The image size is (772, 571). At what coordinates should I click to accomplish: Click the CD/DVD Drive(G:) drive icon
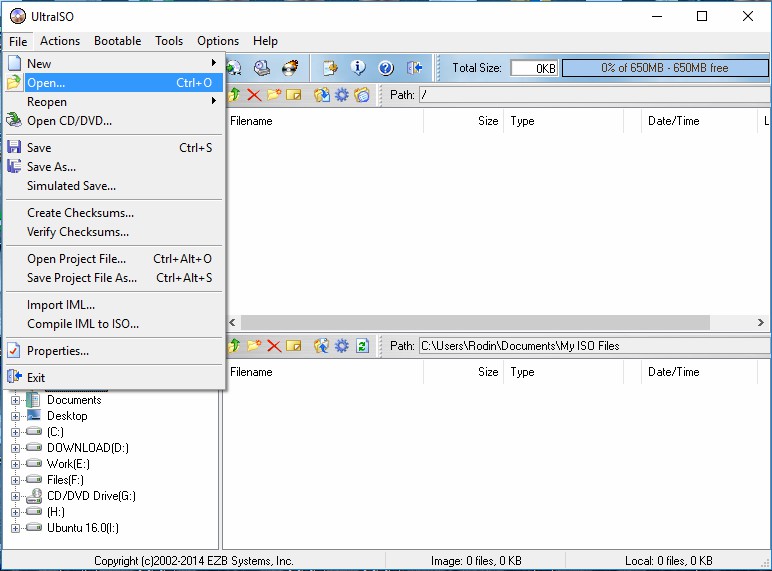coord(34,496)
